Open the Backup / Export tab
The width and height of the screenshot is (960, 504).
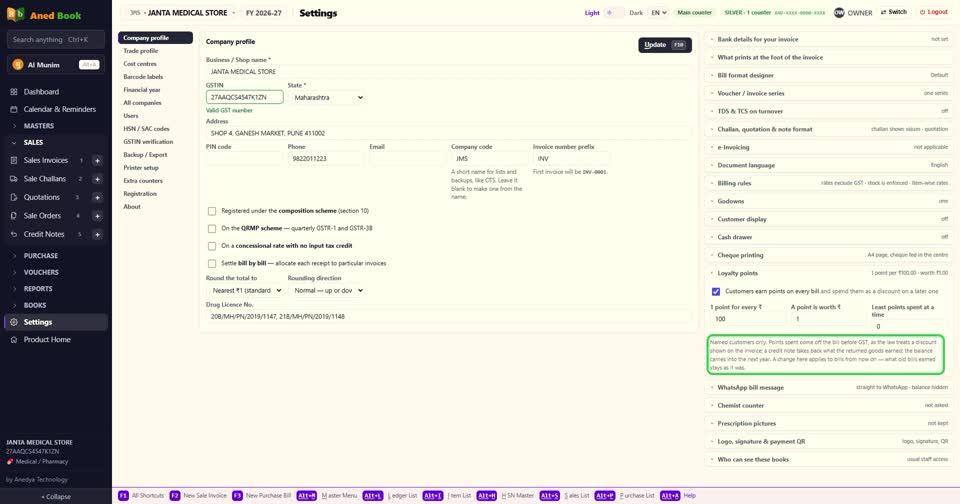click(155, 154)
